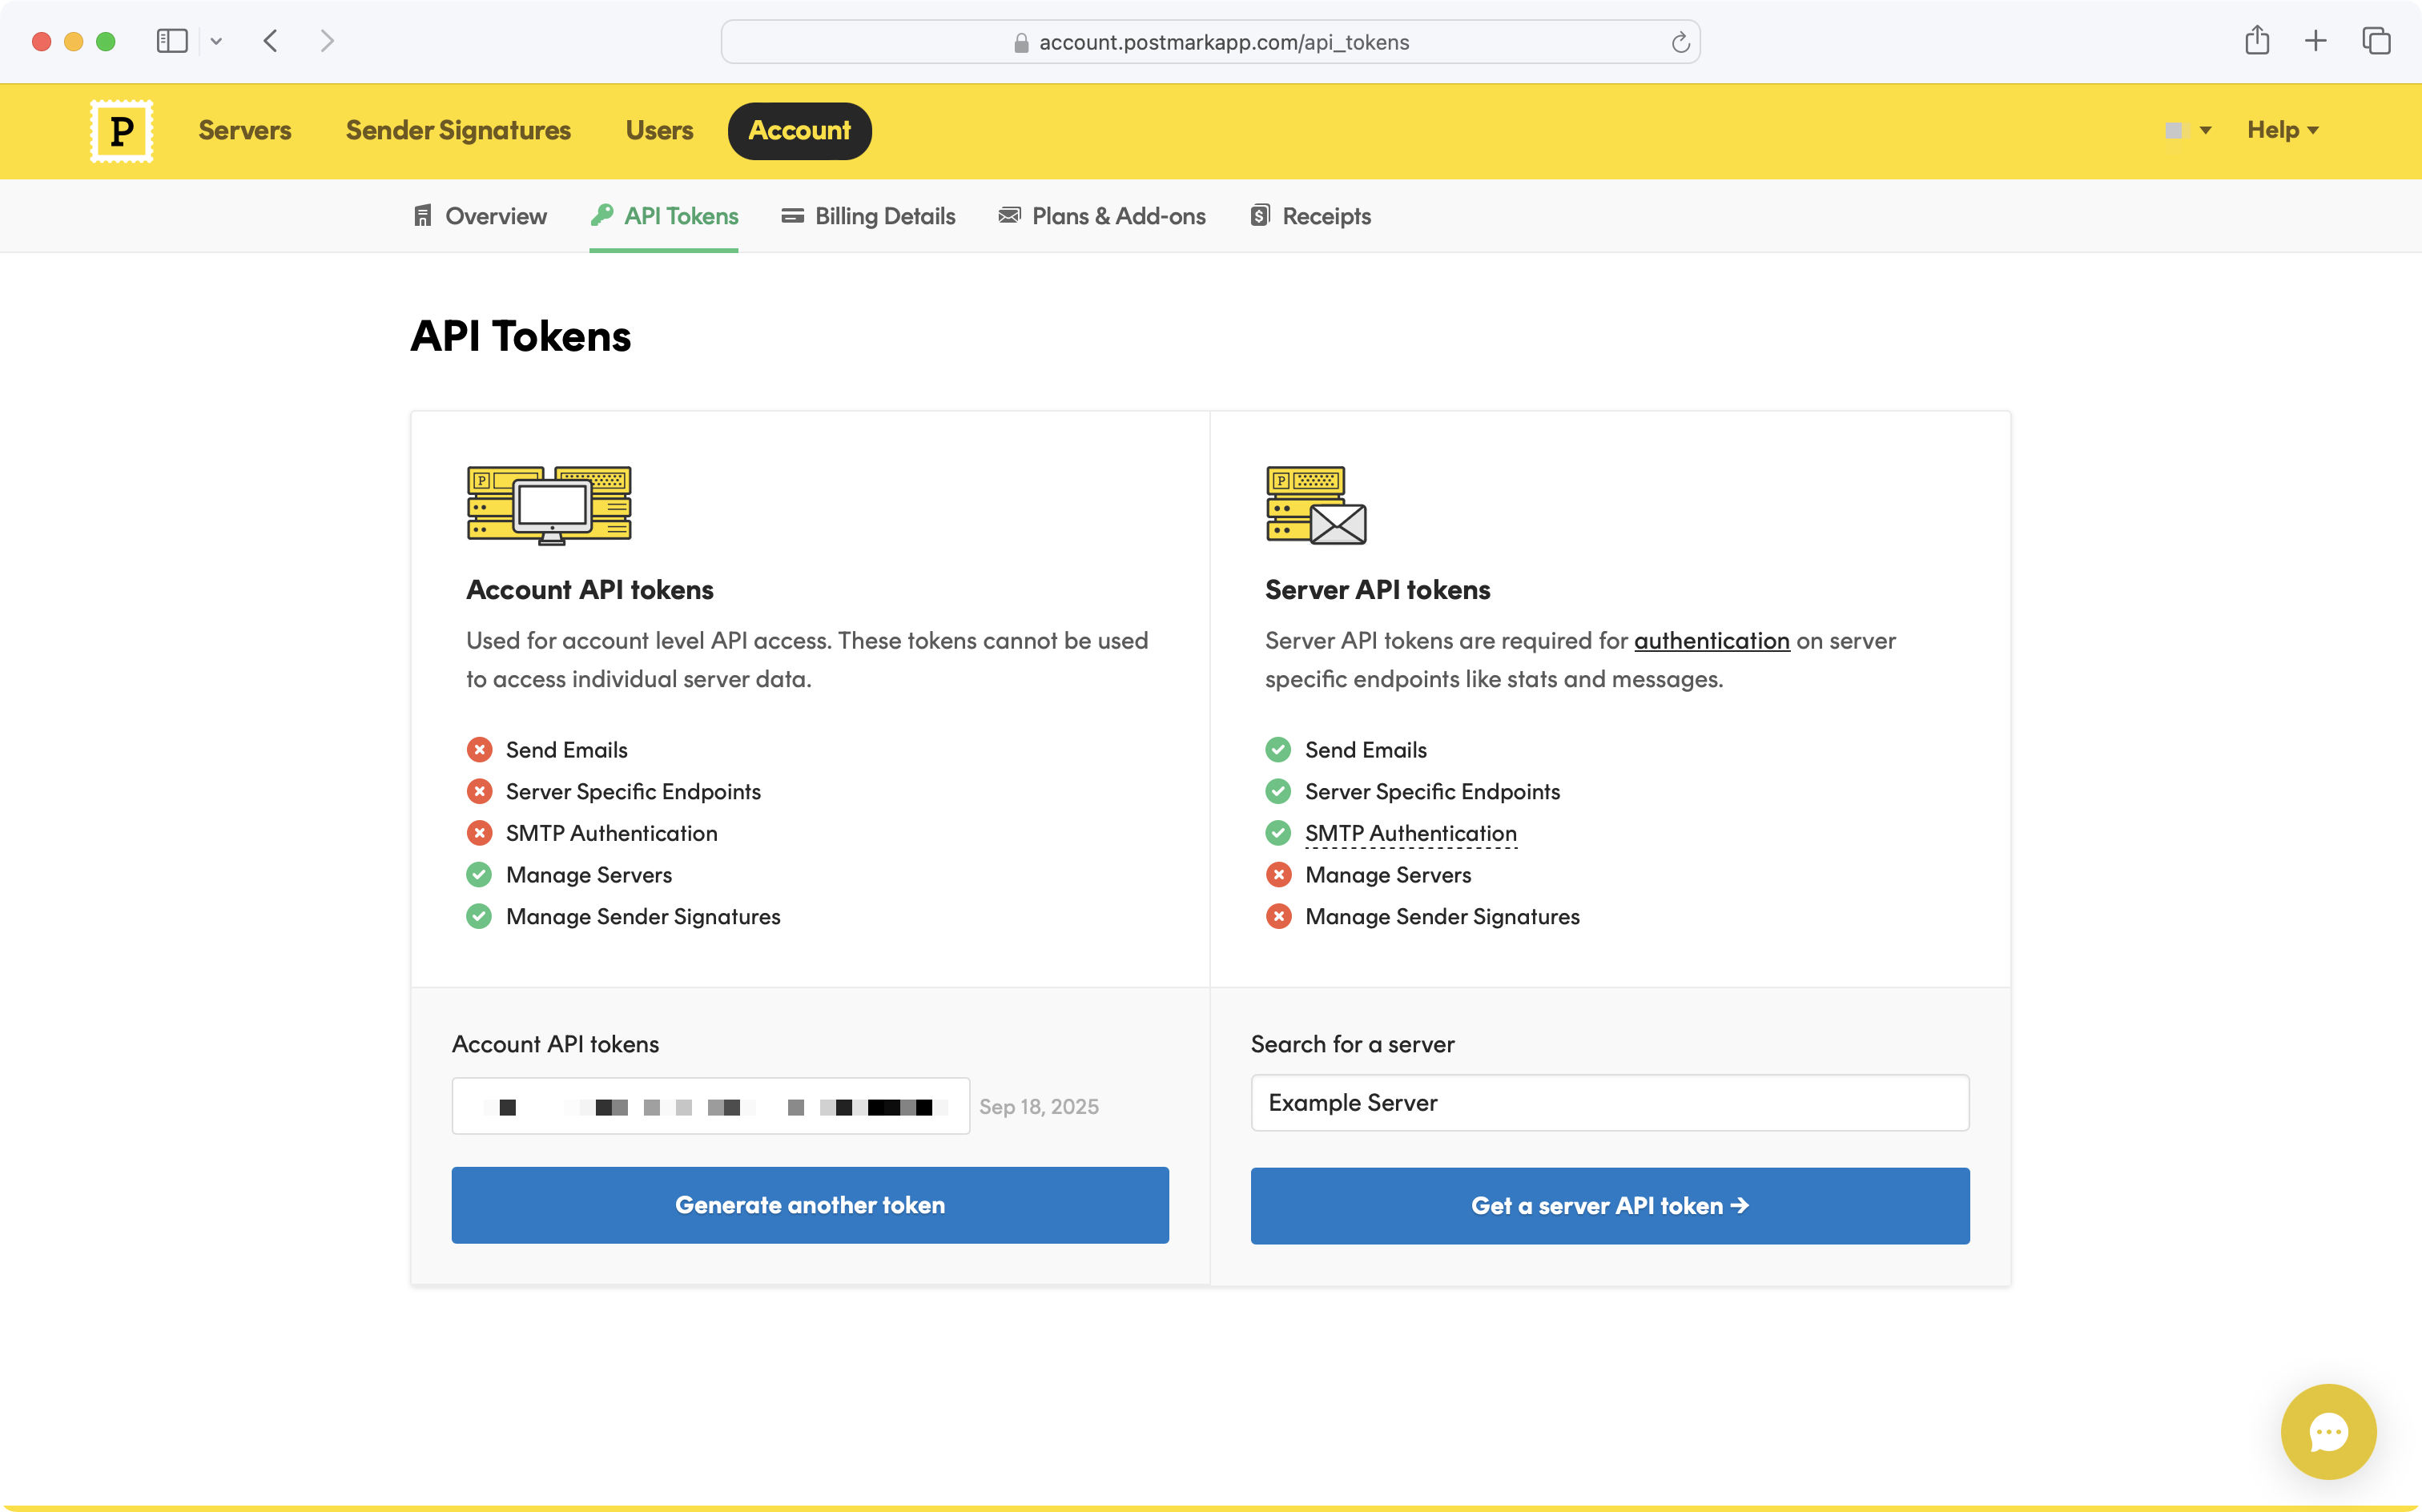This screenshot has height=1512, width=2422.
Task: Click the Postmark P logo
Action: [121, 131]
